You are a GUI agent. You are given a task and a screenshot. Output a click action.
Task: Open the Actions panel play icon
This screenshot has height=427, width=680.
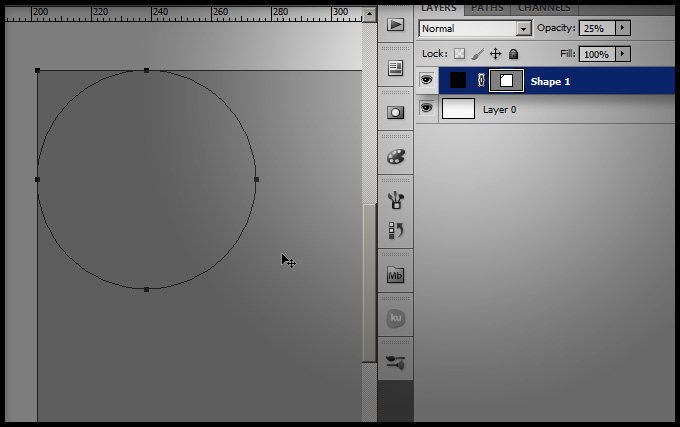(x=396, y=24)
